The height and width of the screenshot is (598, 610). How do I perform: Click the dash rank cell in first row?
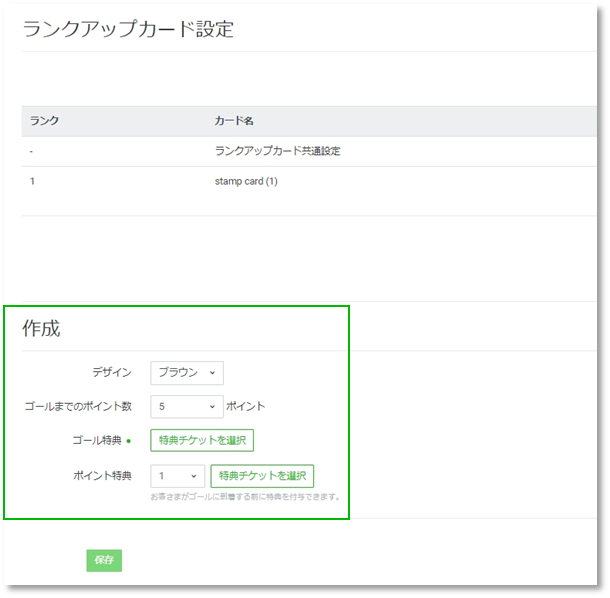click(33, 151)
